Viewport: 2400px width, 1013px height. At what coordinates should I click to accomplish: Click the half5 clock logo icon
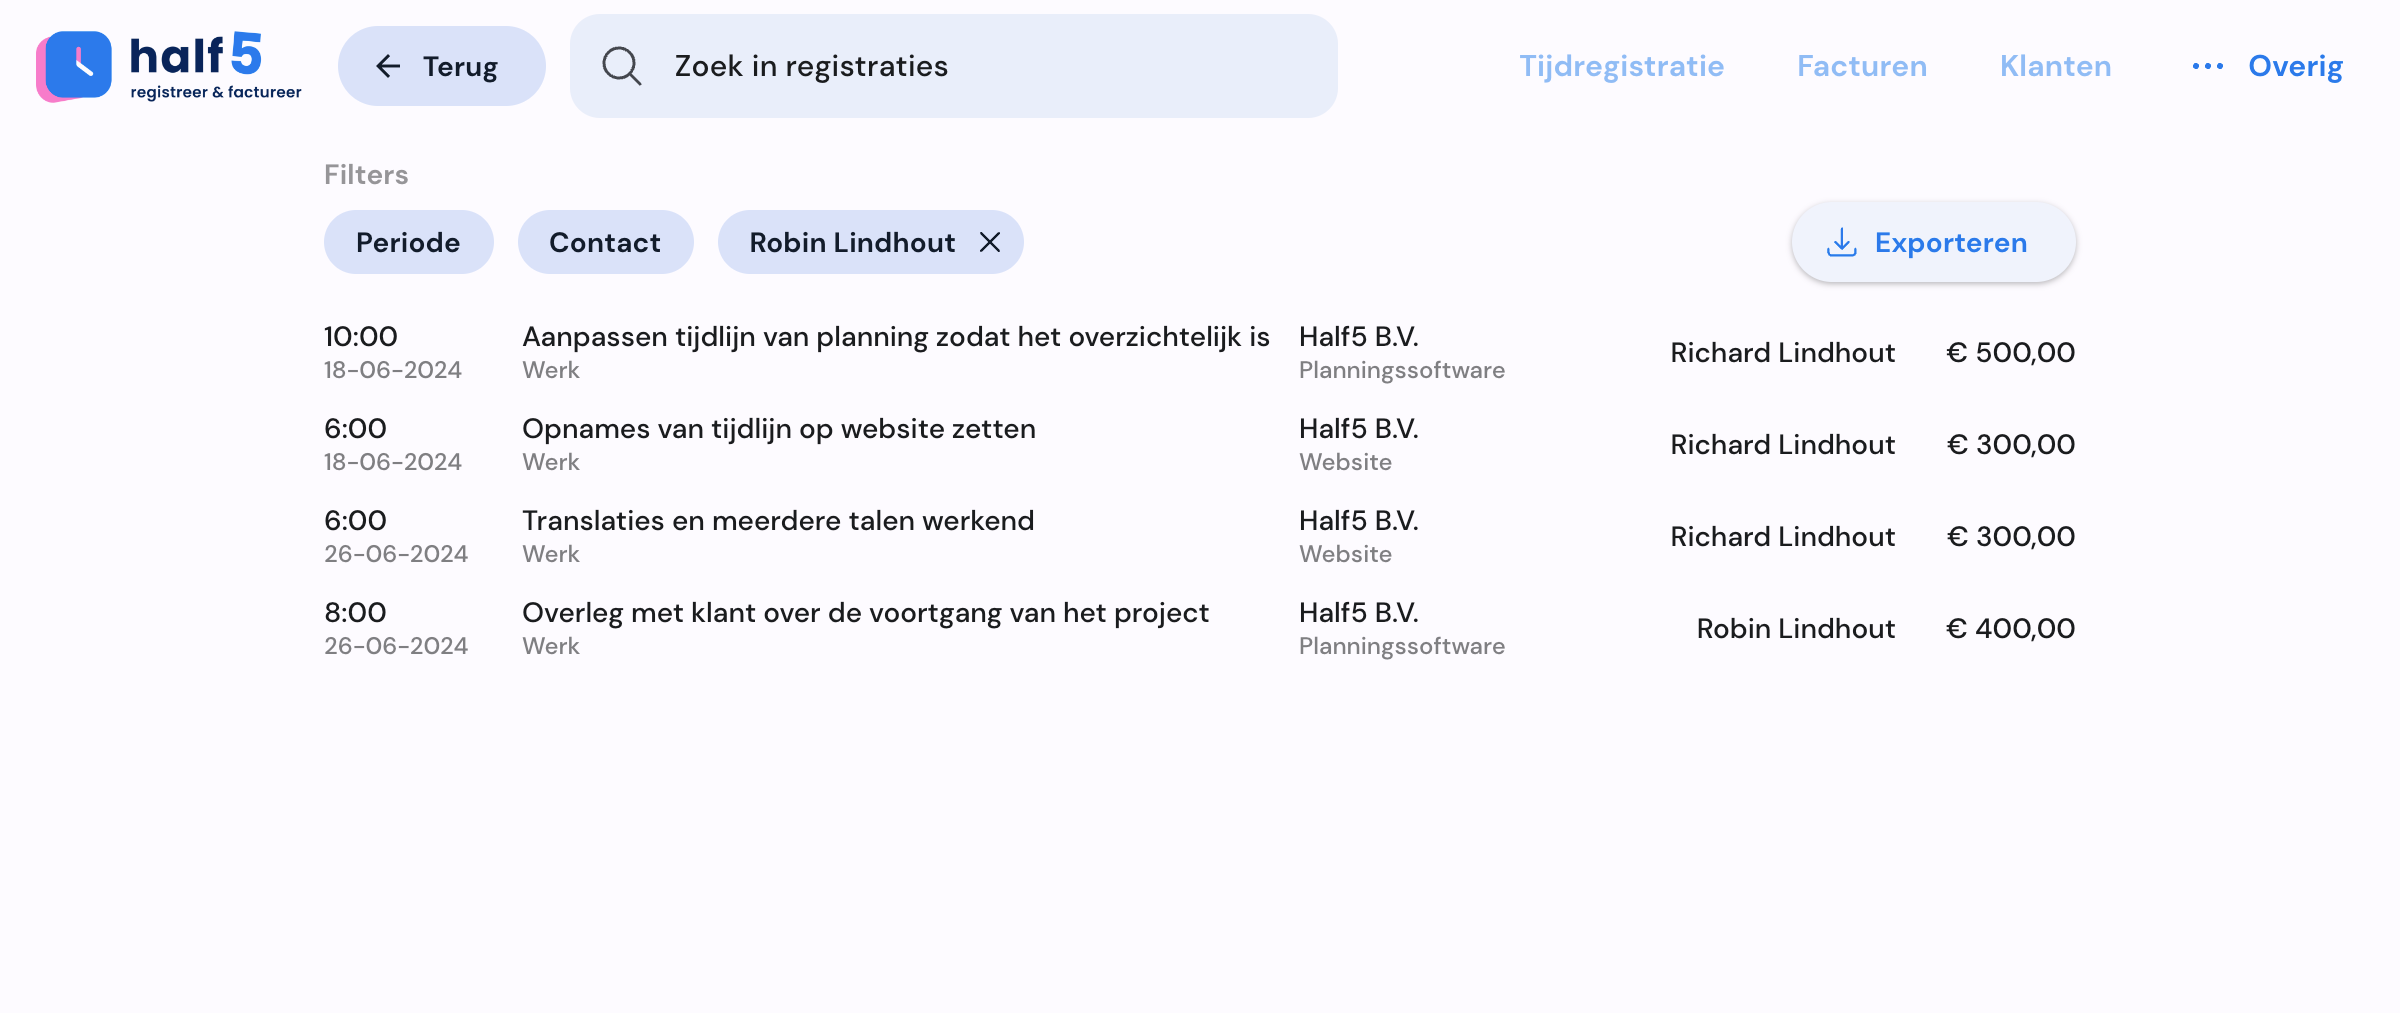click(74, 66)
